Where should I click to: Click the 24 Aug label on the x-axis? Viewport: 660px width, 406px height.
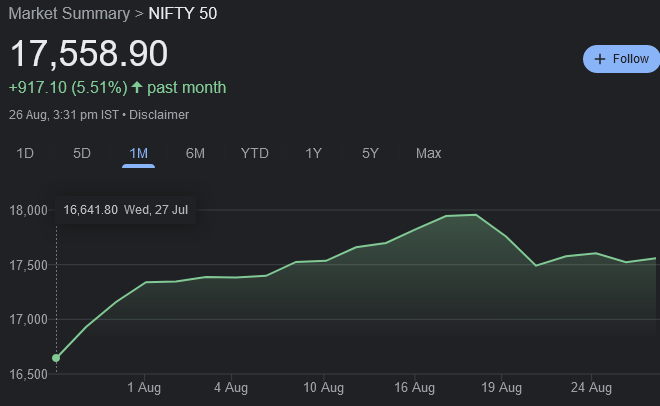[591, 388]
